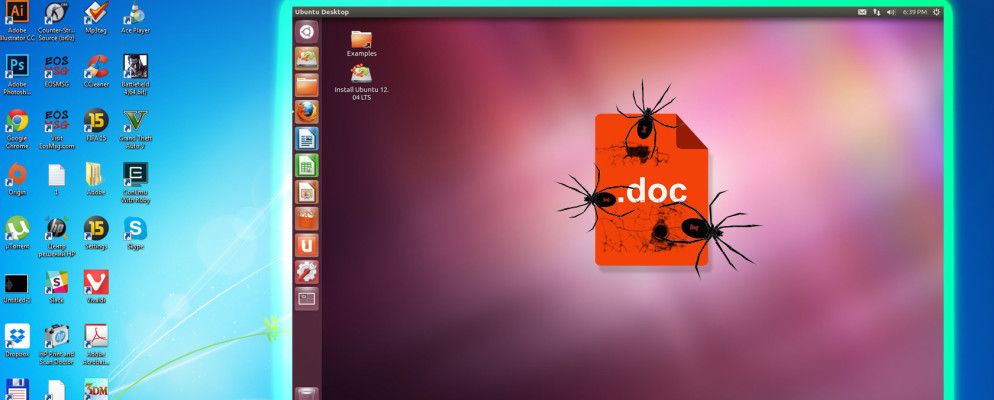Open Battlefield 4 shortcut
Image resolution: width=994 pixels, height=400 pixels.
pyautogui.click(x=135, y=74)
